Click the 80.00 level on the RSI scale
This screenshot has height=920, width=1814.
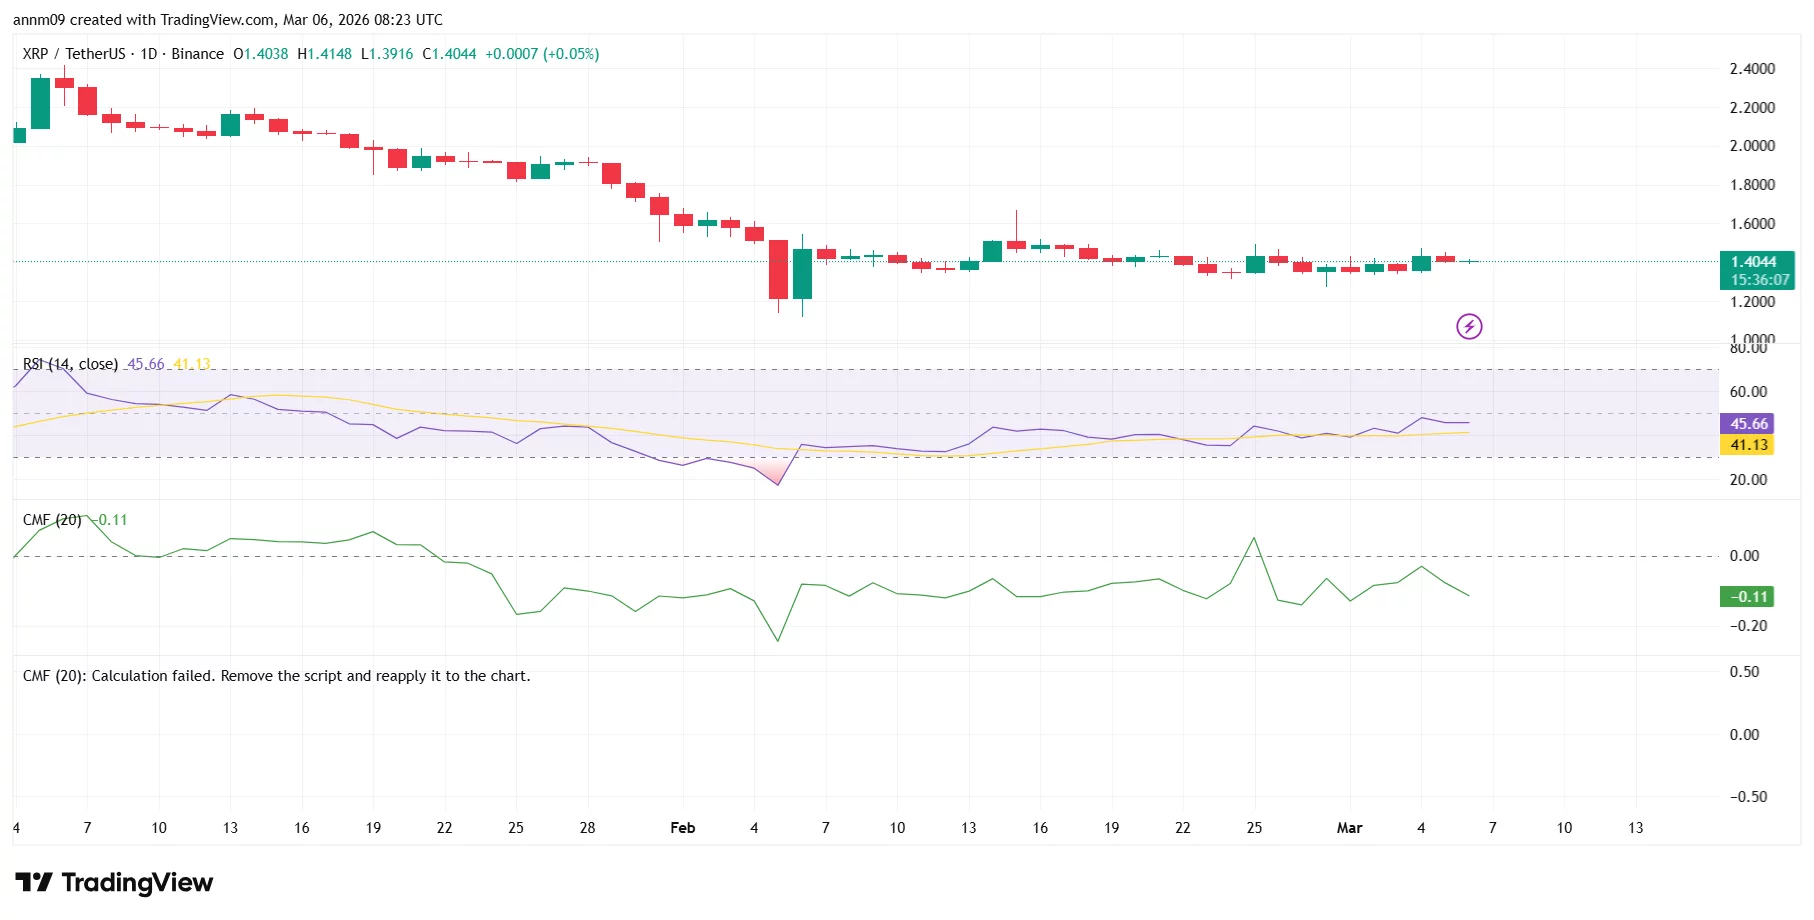pos(1748,349)
